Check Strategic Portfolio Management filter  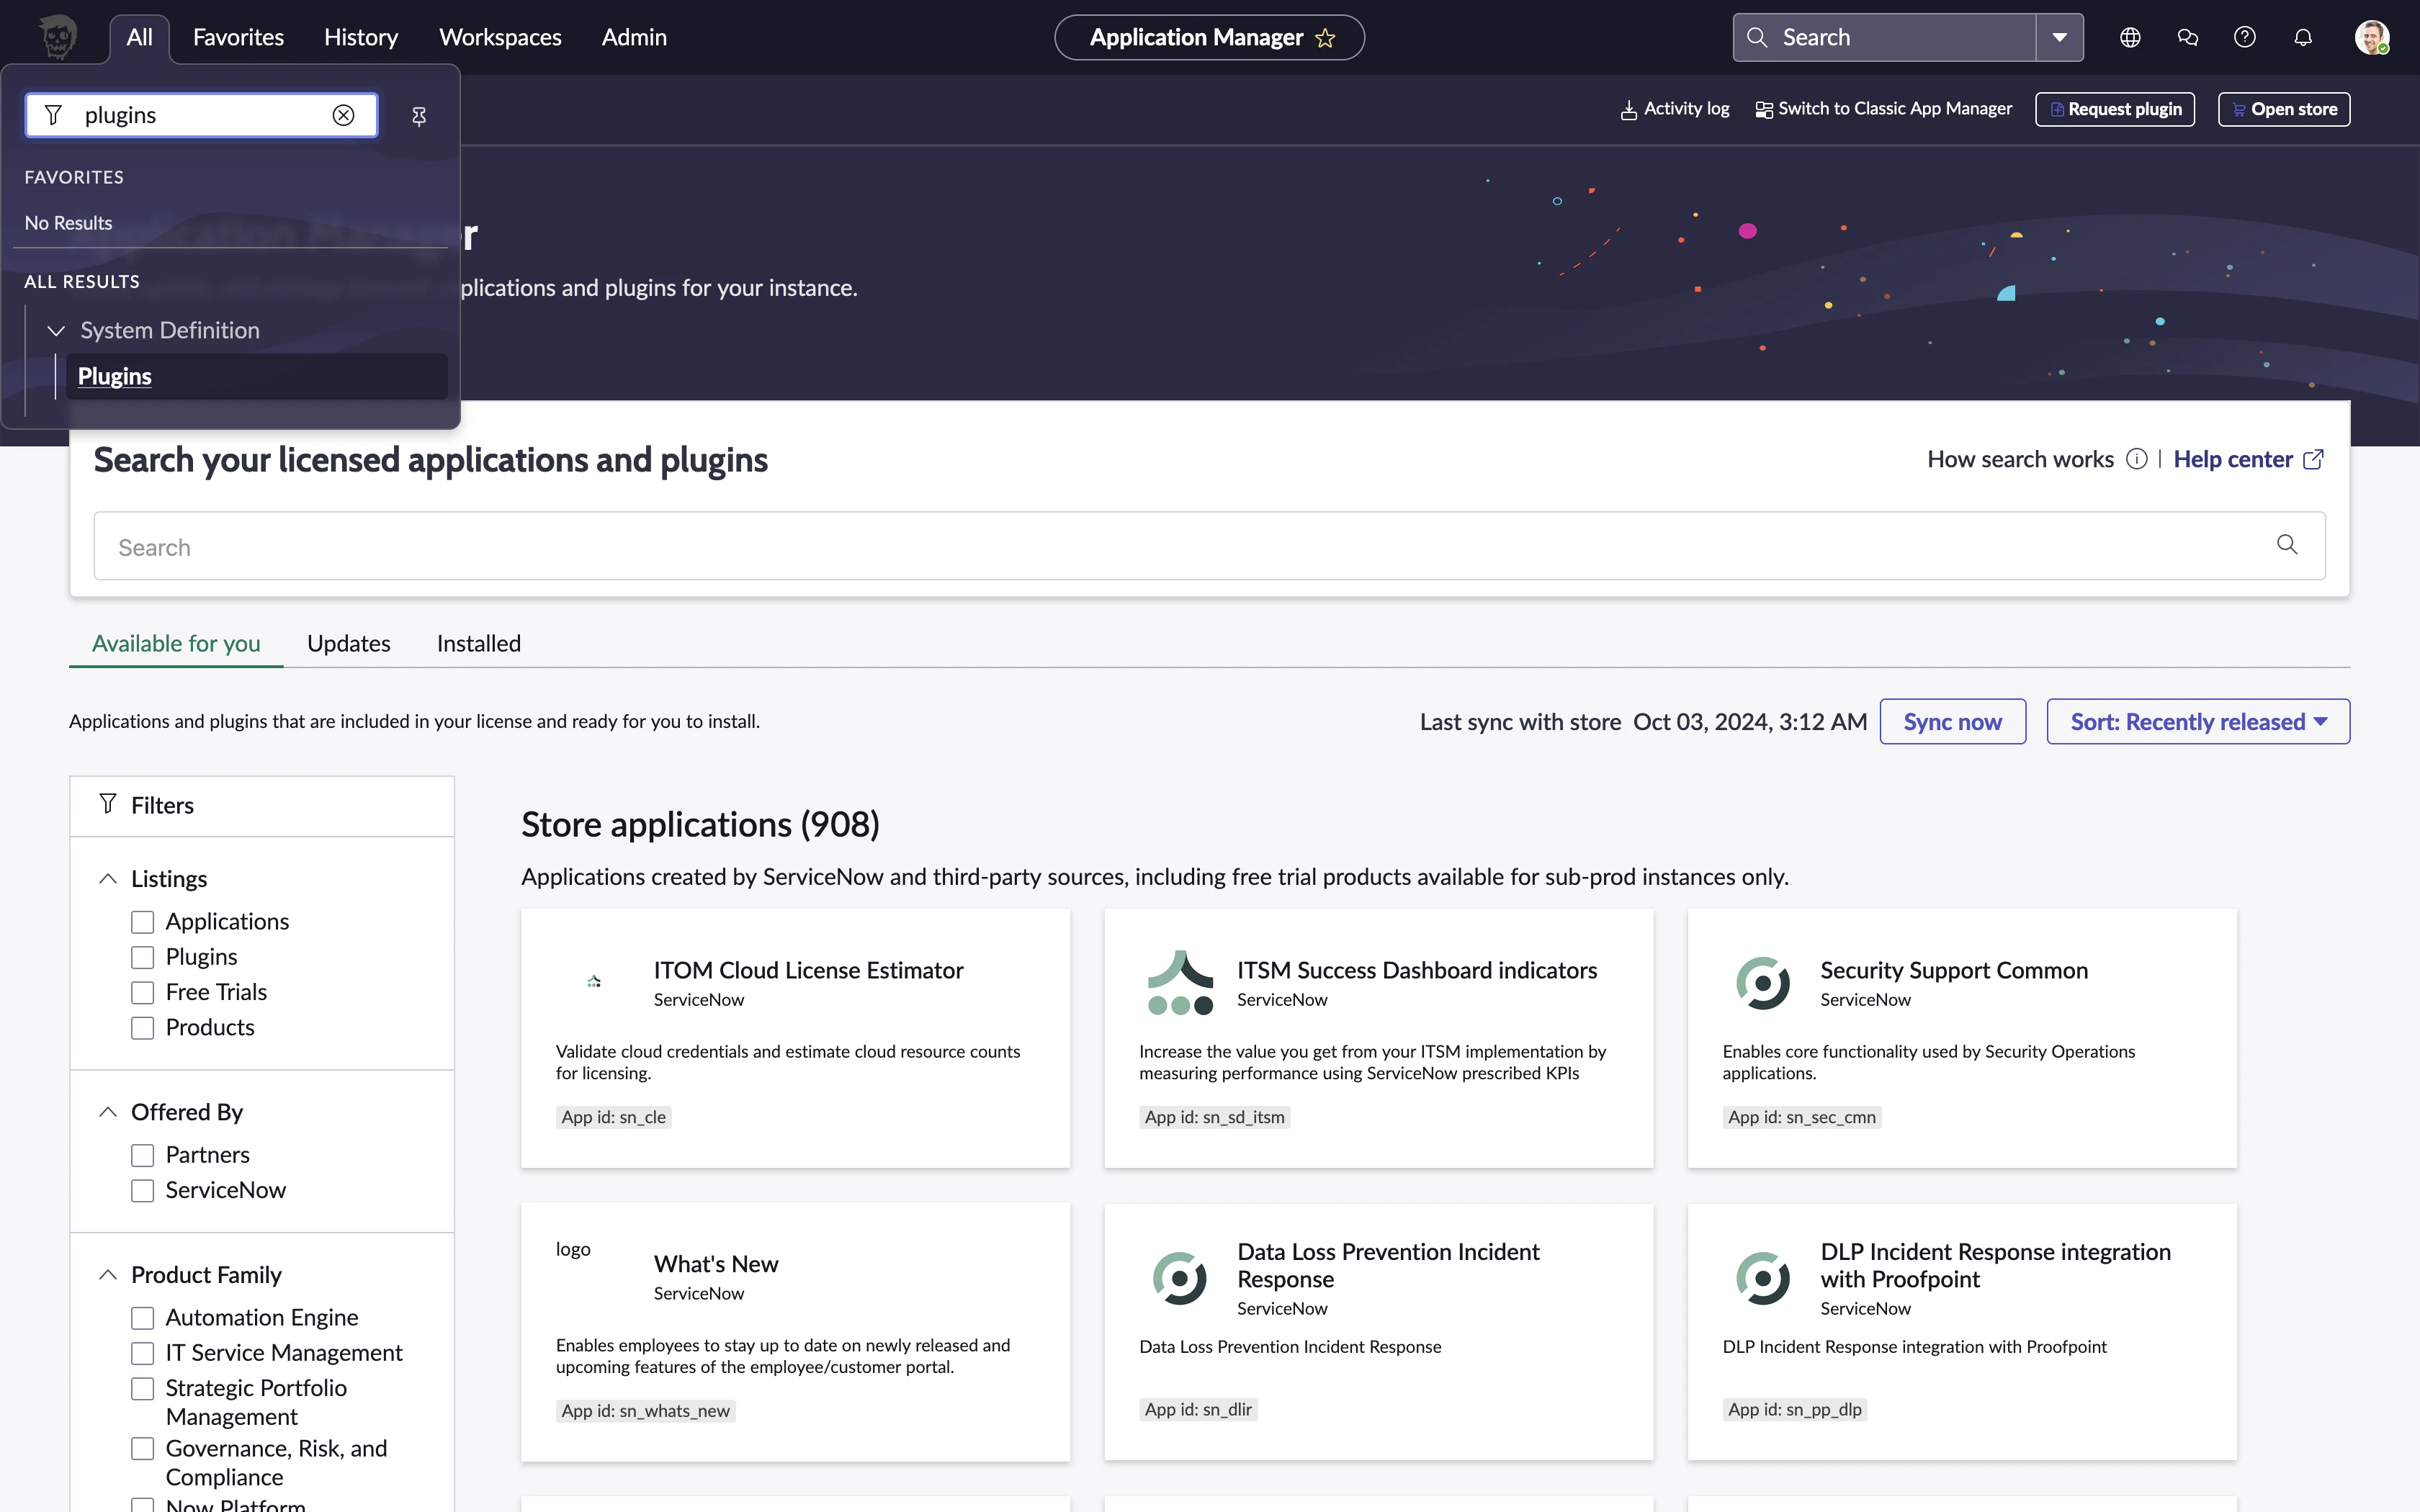coord(143,1388)
